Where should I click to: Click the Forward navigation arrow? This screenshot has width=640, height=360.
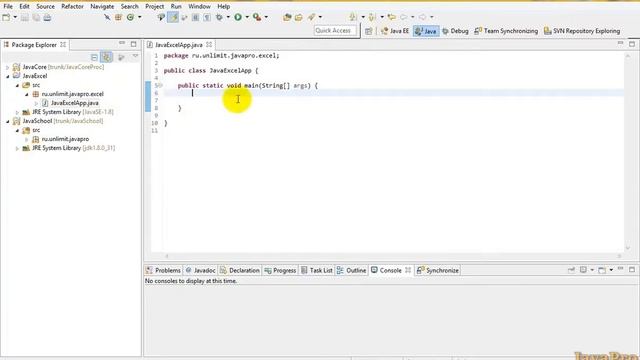point(422,17)
